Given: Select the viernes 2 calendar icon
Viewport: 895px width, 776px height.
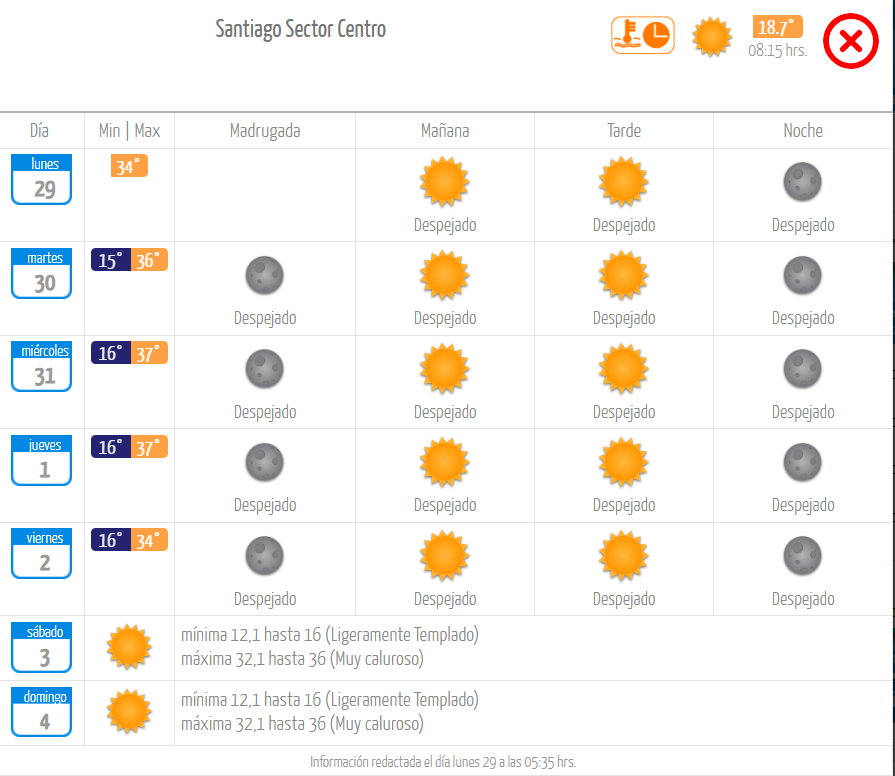Looking at the screenshot, I should coord(42,553).
